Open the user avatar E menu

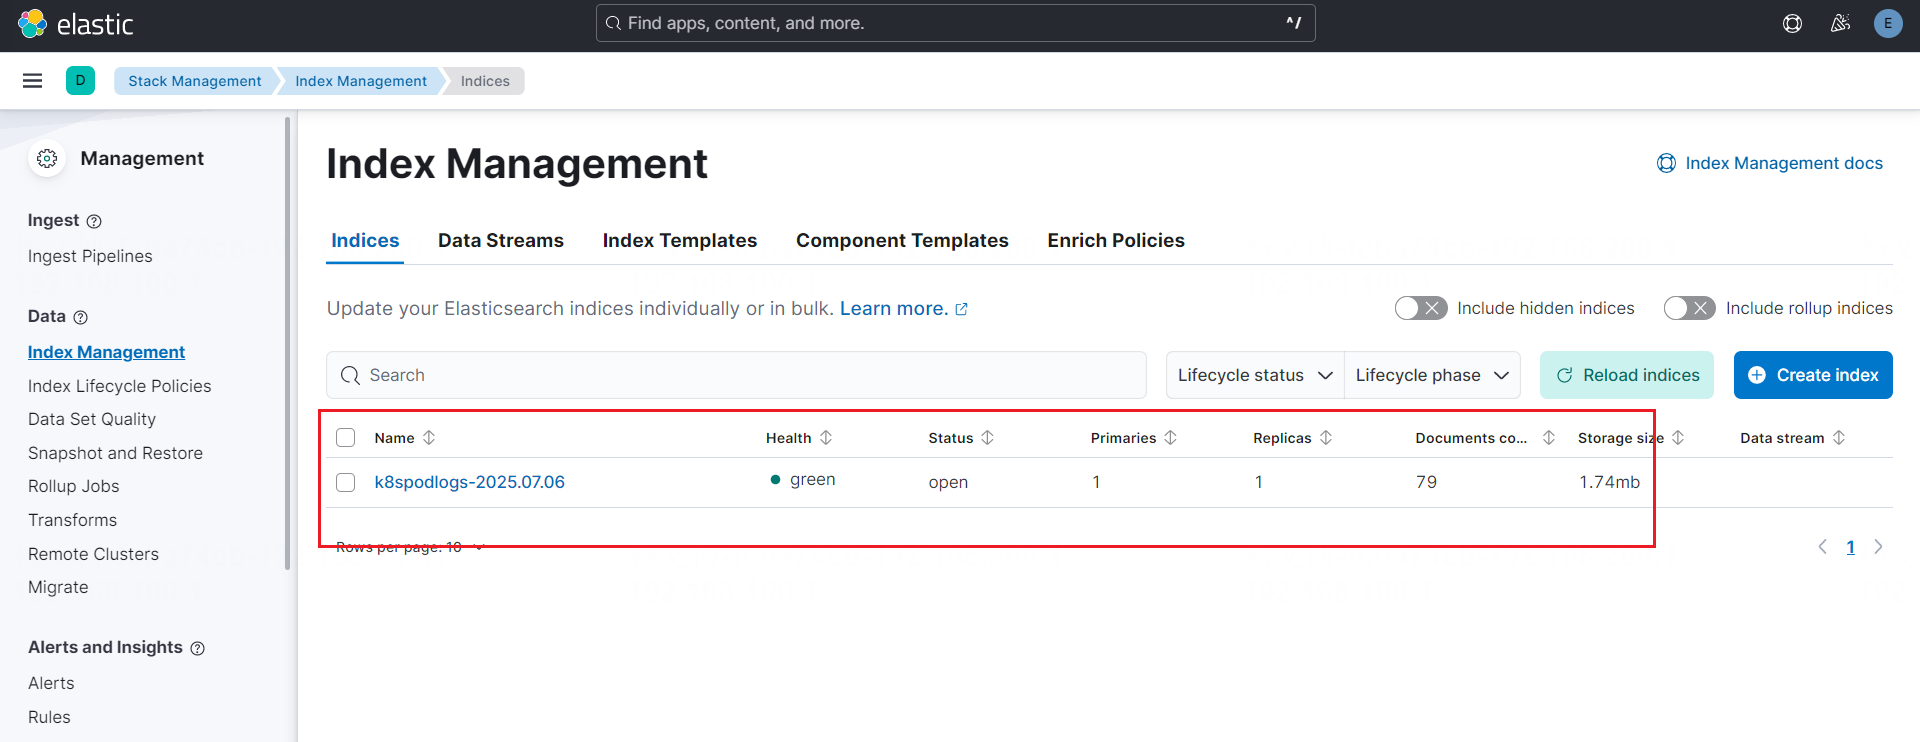1887,23
